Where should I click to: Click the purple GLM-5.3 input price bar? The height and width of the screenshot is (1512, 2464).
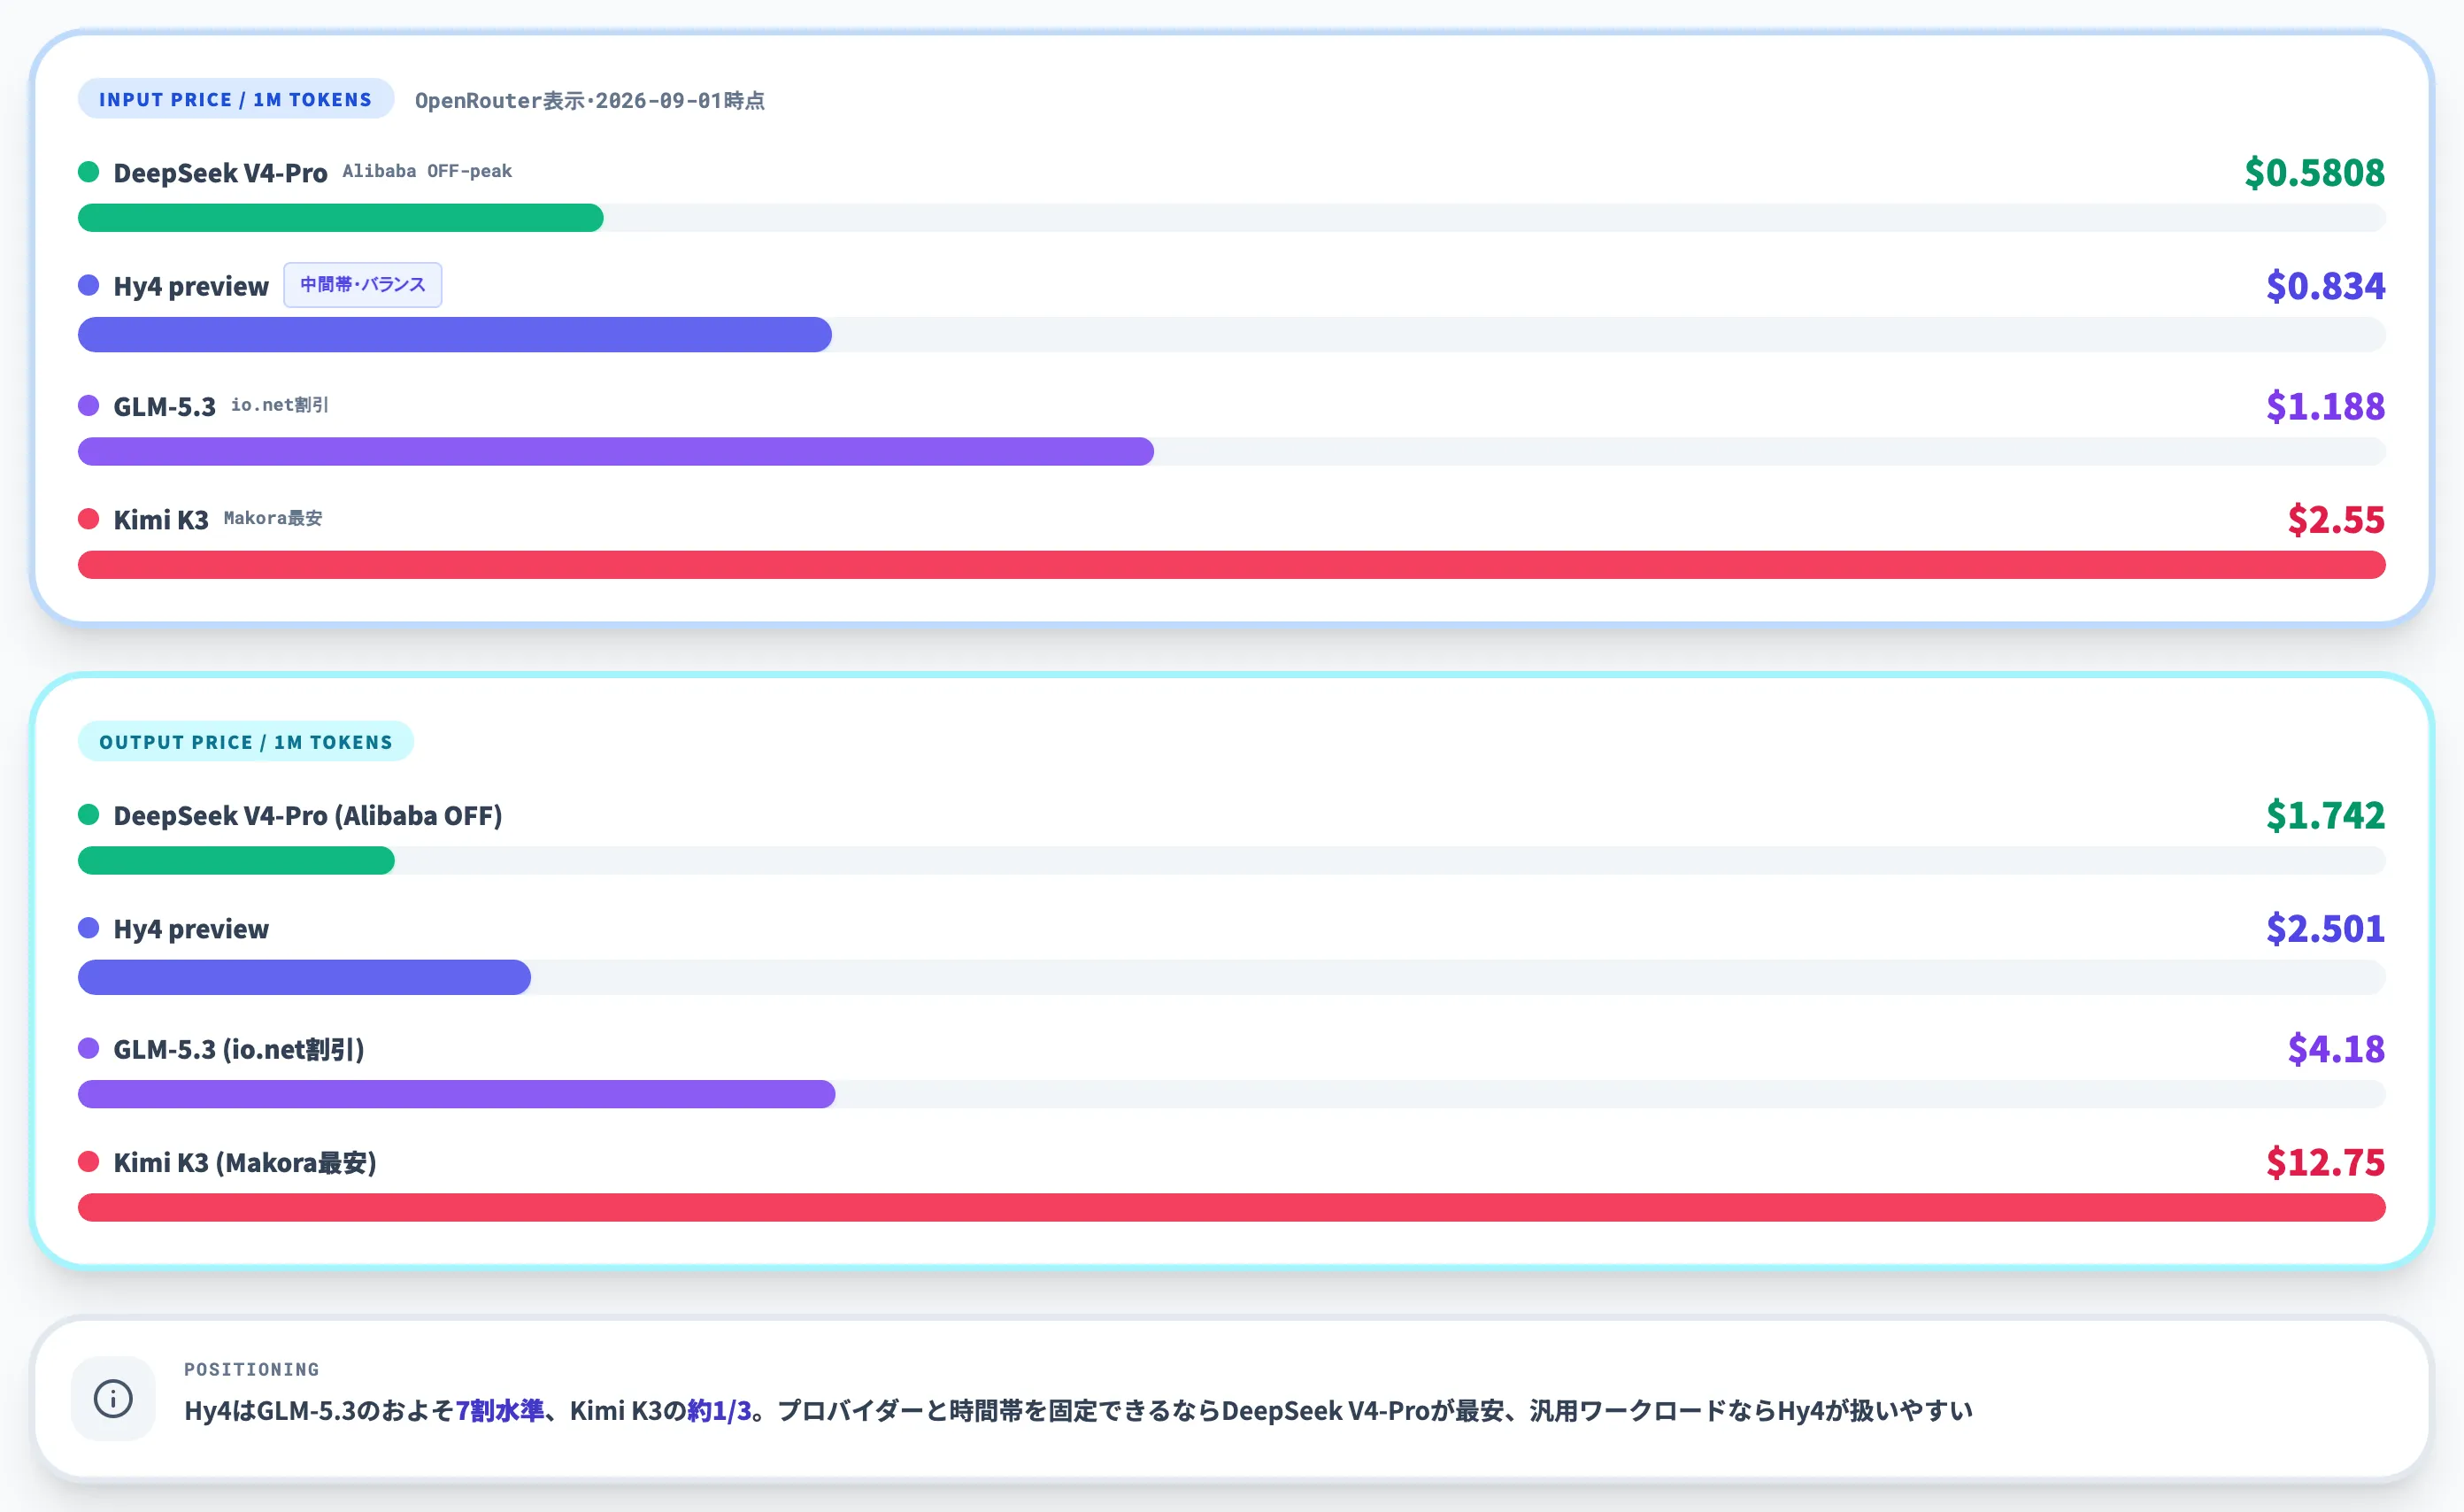coord(616,452)
